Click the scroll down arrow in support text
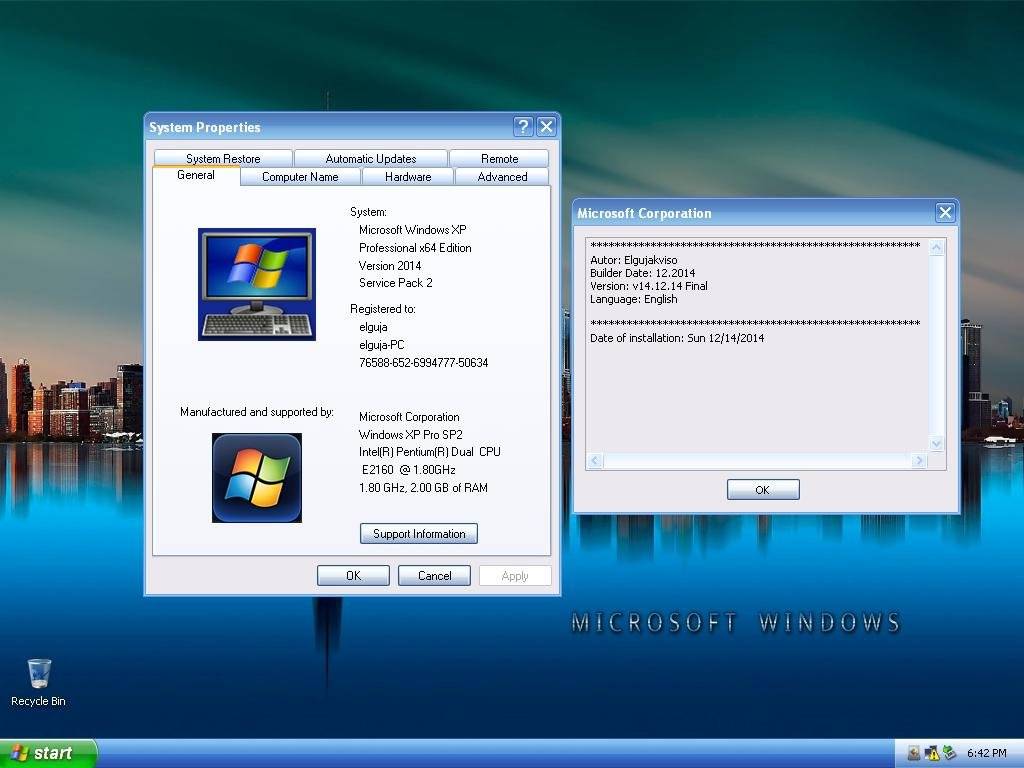Viewport: 1024px width, 768px height. (936, 444)
